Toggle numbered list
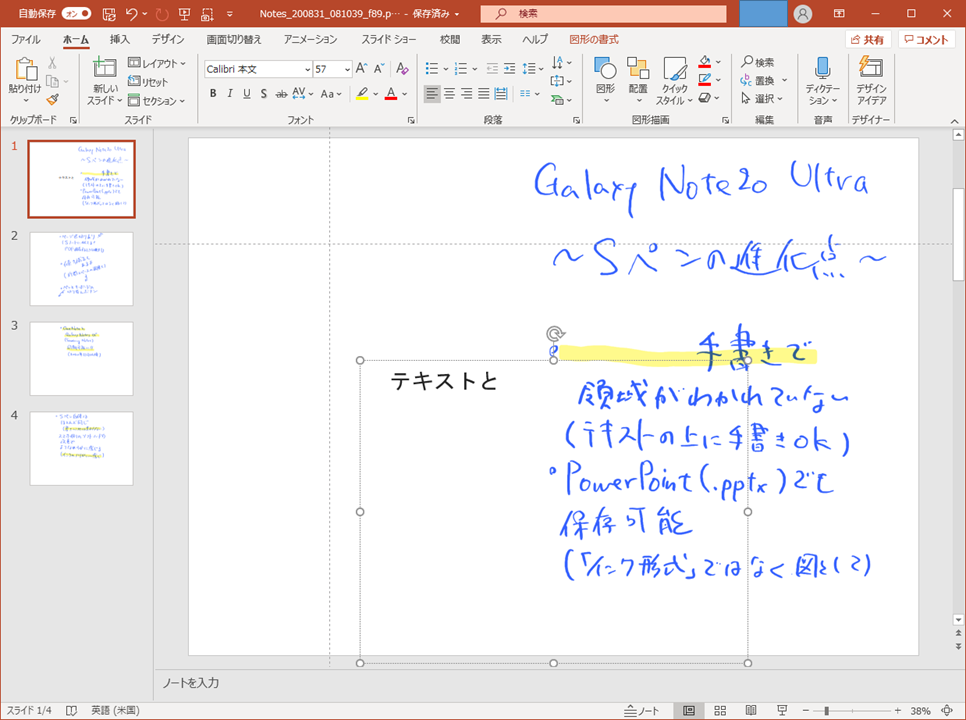Screen dimensions: 966x720 click(x=460, y=68)
